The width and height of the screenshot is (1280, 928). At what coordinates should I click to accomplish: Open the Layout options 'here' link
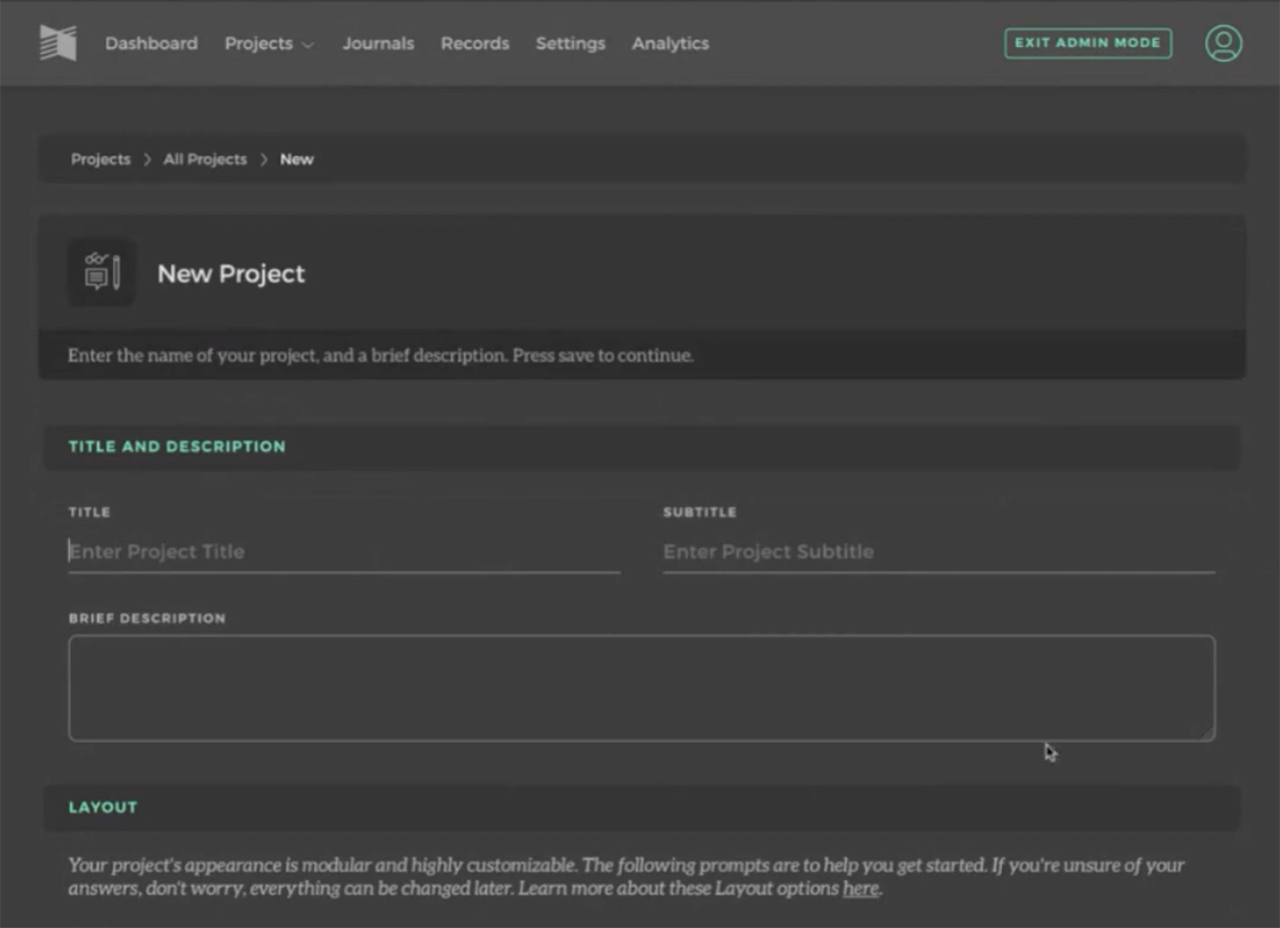pyautogui.click(x=860, y=888)
